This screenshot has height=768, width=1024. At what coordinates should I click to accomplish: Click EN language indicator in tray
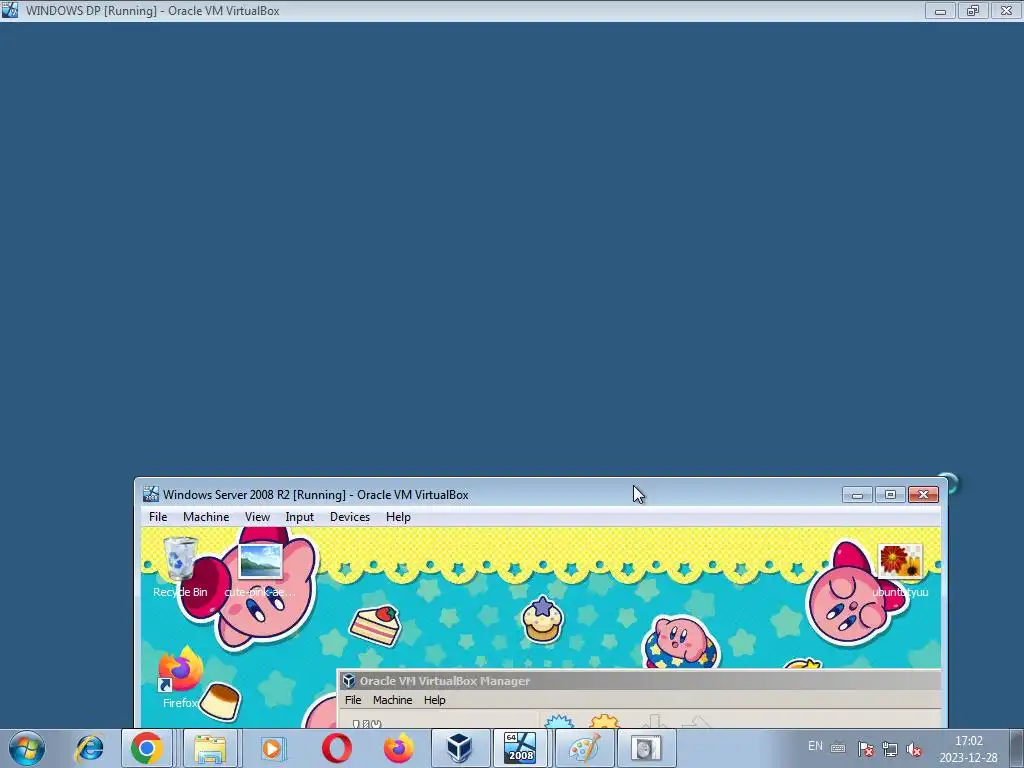(x=815, y=746)
